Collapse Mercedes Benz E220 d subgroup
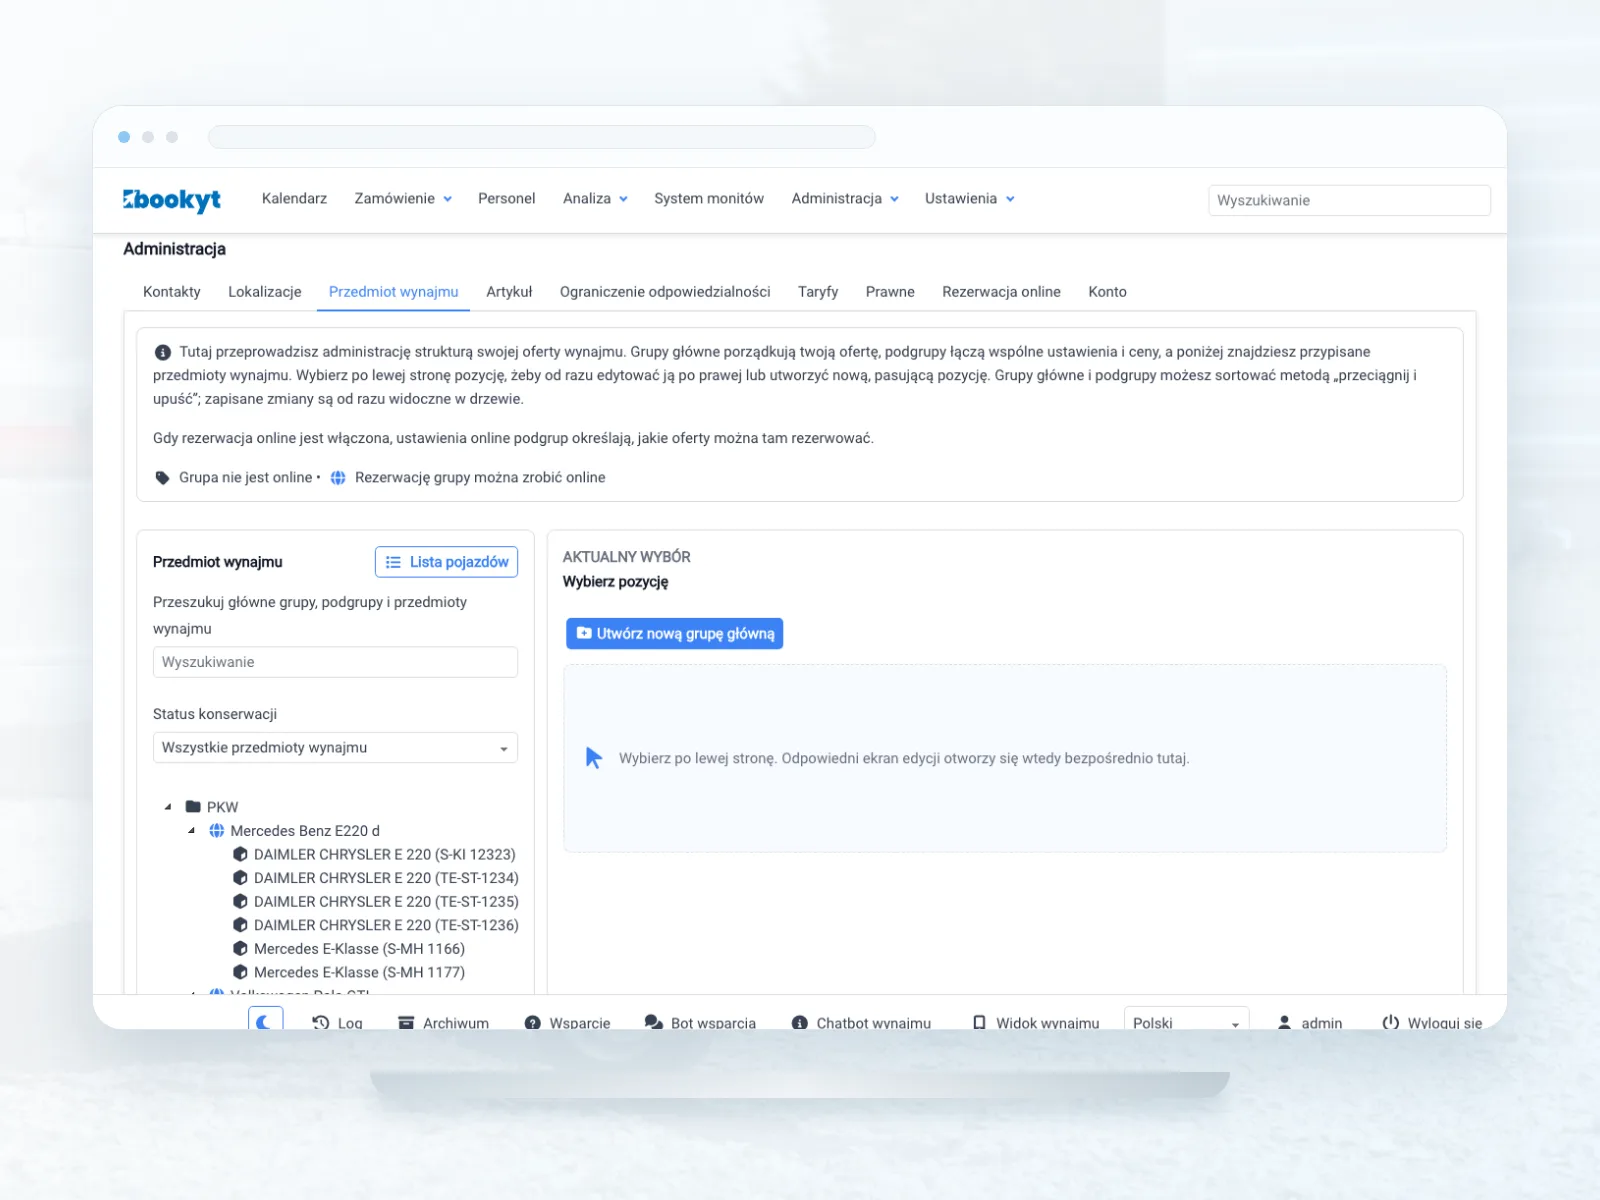This screenshot has width=1600, height=1200. [x=191, y=831]
